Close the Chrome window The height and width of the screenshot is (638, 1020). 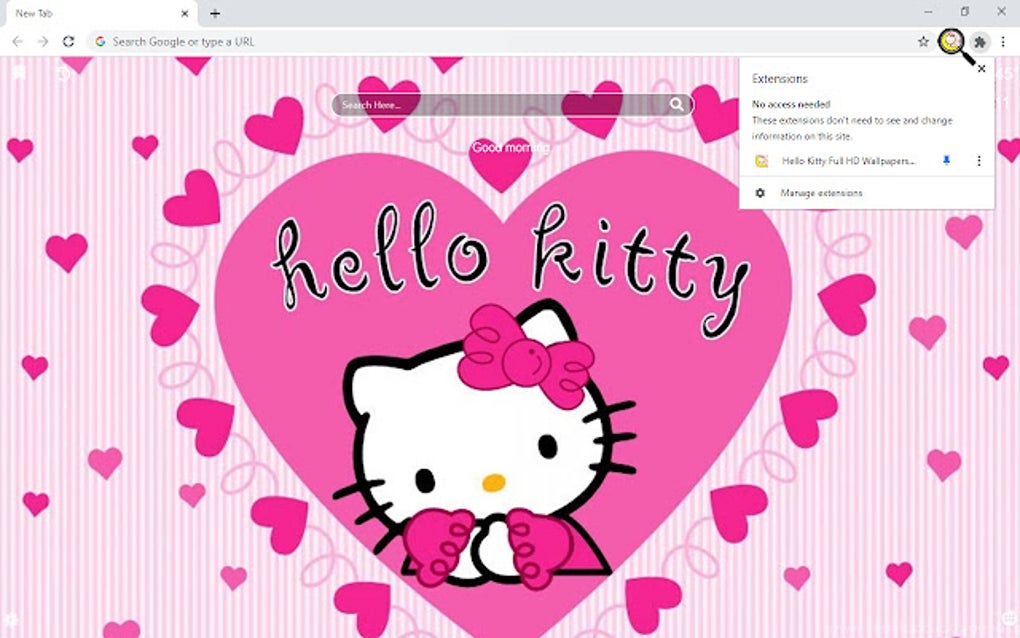pyautogui.click(x=1002, y=12)
